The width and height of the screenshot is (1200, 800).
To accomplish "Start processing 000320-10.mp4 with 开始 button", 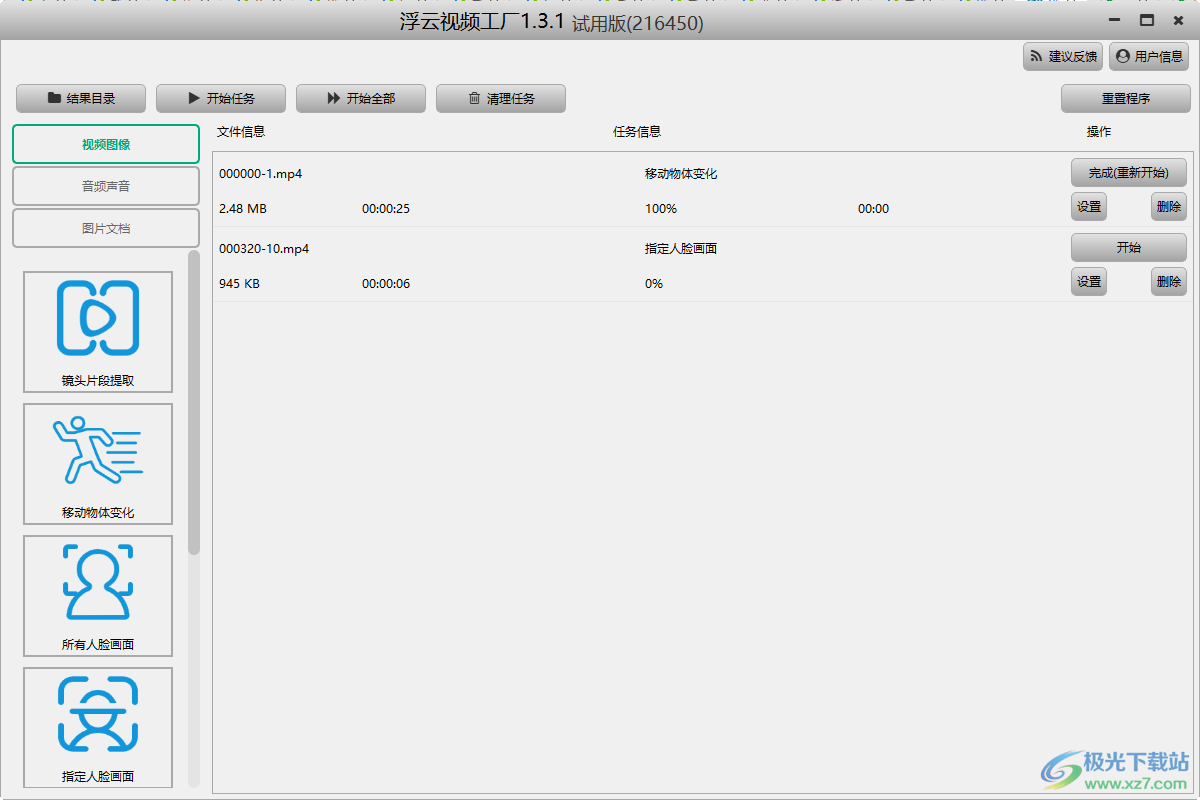I will click(1129, 247).
